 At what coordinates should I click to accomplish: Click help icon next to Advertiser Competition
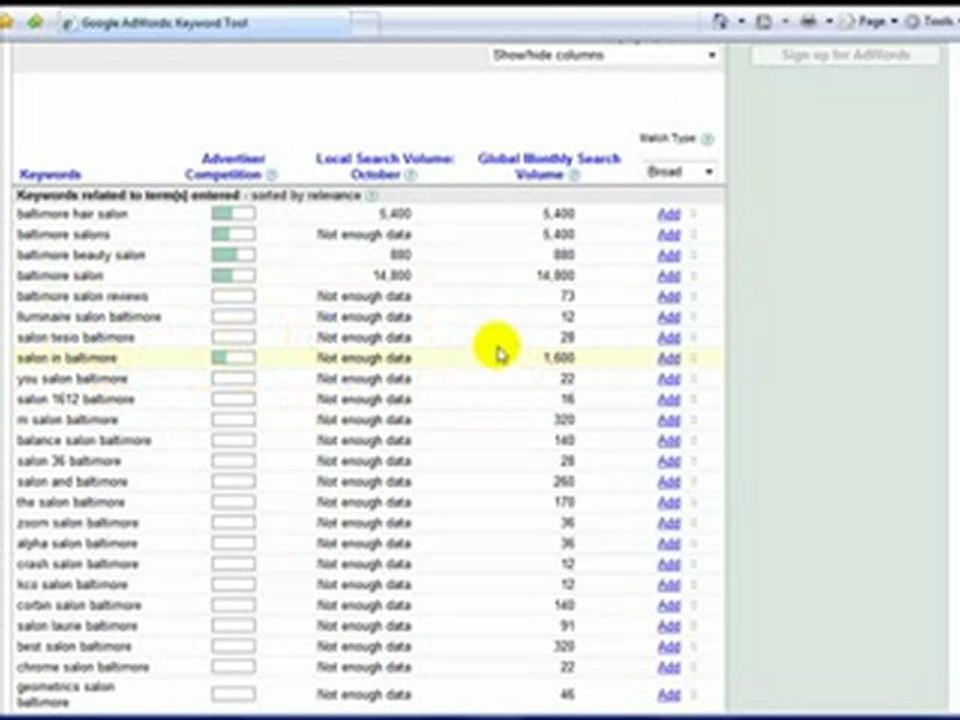tap(272, 175)
